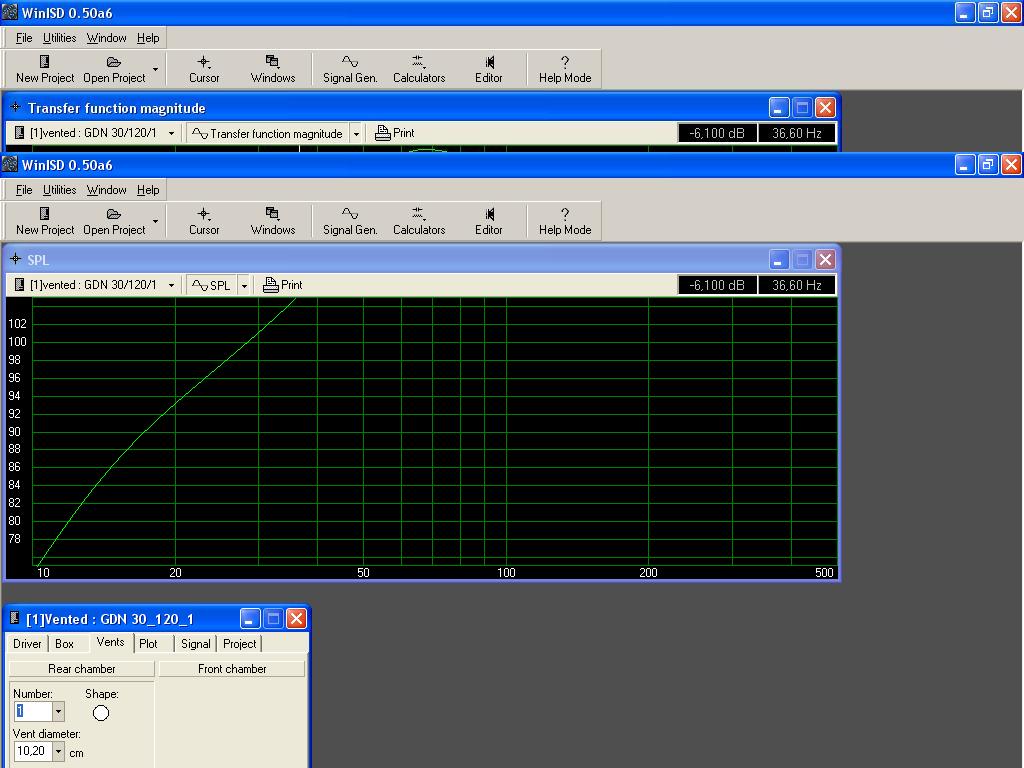Launch Signal Gen. from the lower toolbar

coord(350,220)
